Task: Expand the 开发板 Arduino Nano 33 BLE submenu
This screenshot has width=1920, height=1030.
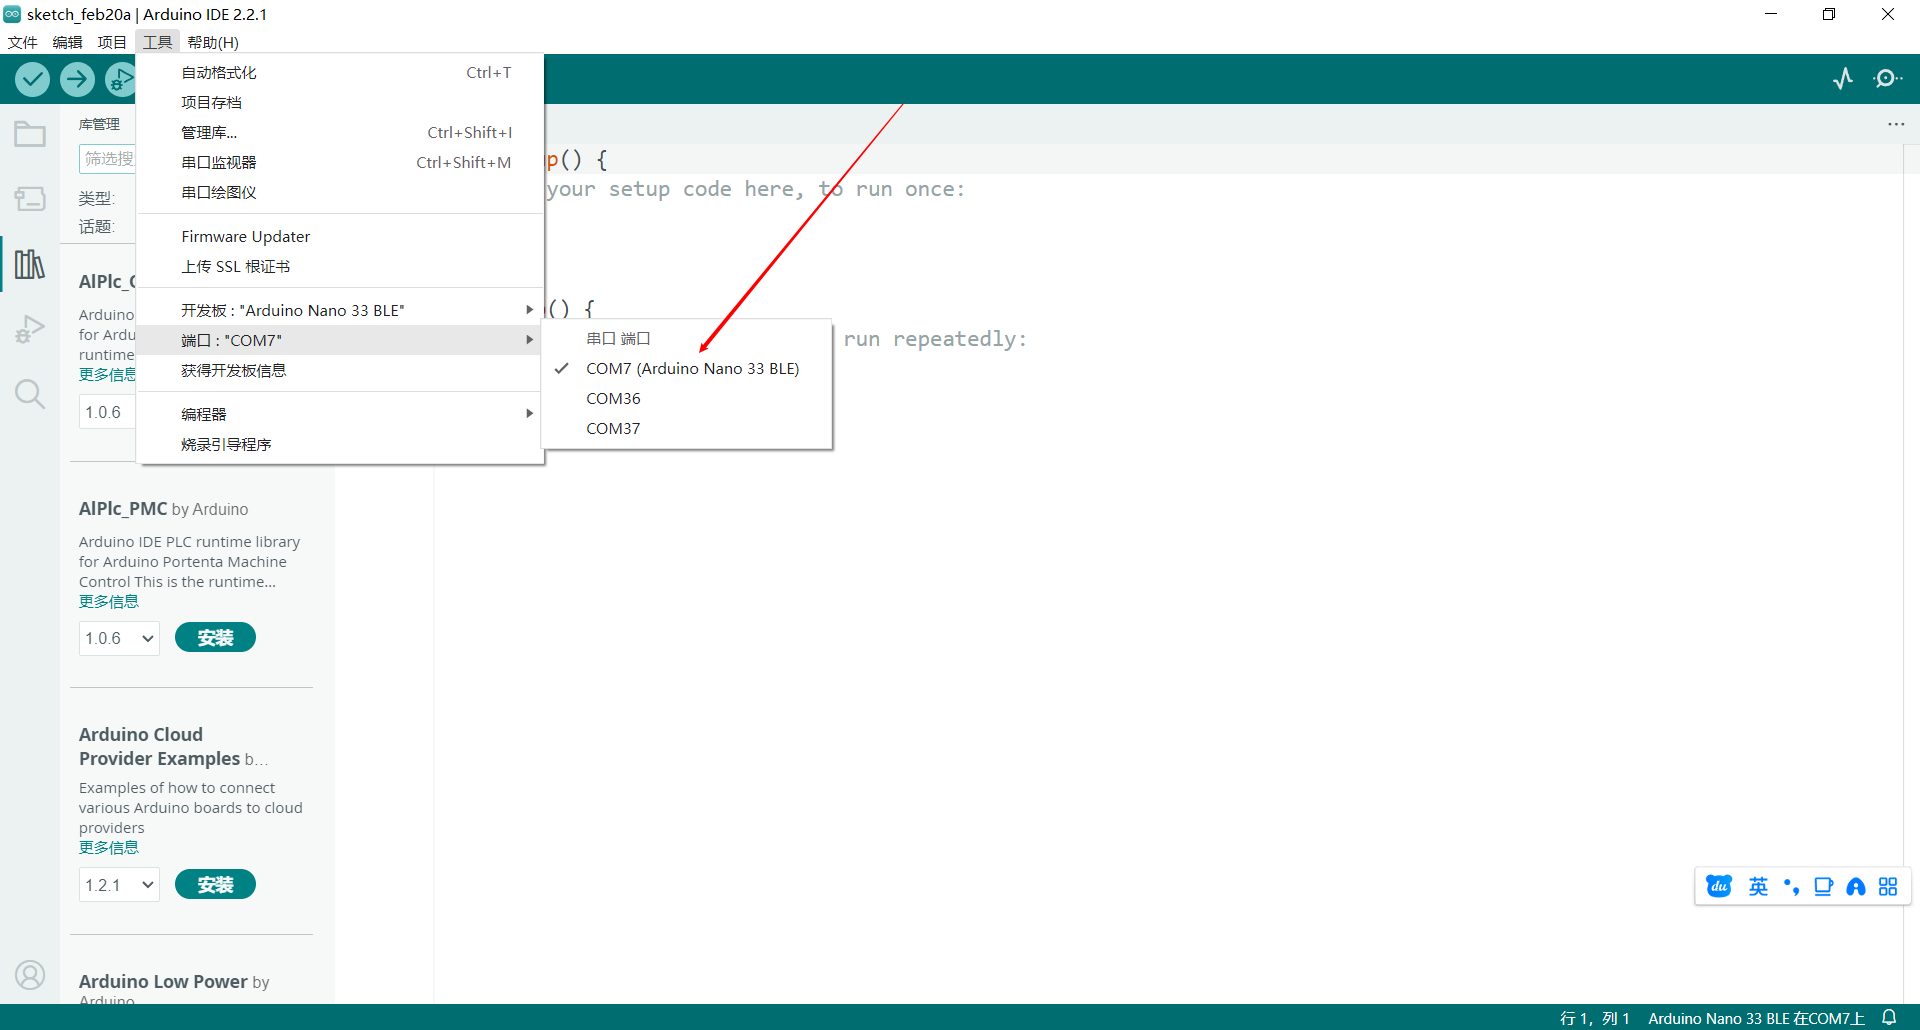Action: pos(340,310)
